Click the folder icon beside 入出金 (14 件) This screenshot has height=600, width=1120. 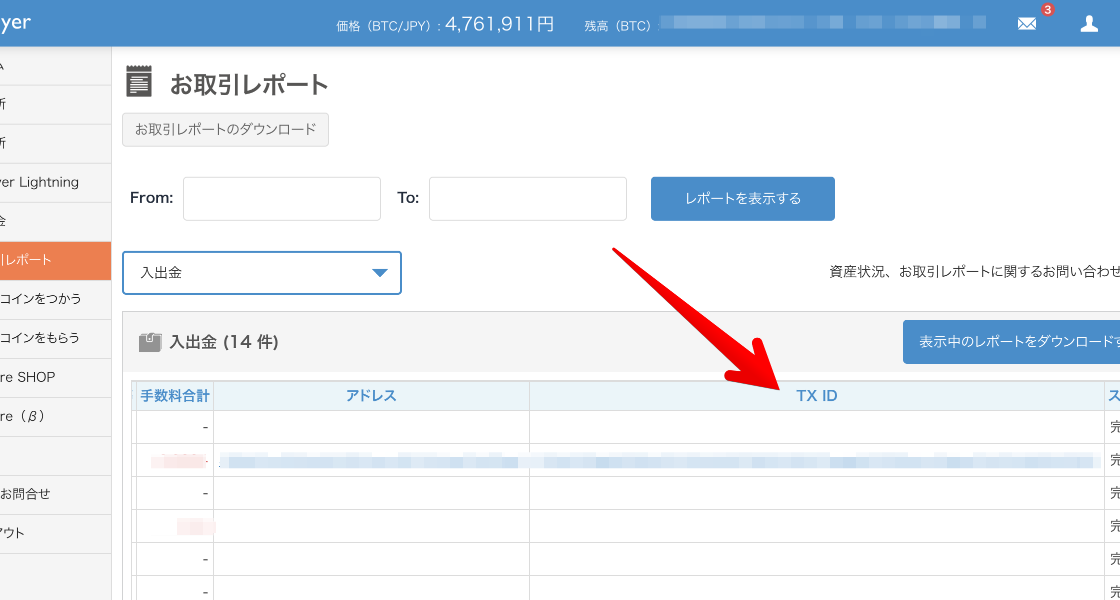150,342
